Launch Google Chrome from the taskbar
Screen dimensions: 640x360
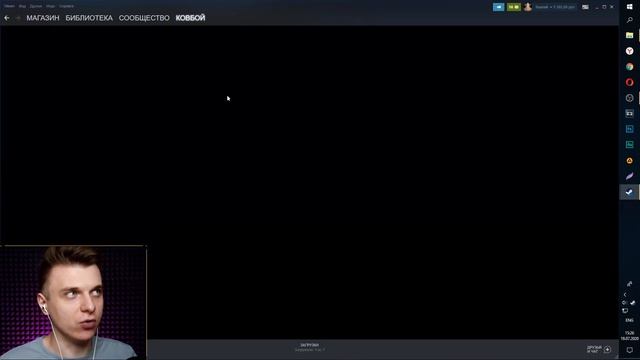(x=629, y=67)
